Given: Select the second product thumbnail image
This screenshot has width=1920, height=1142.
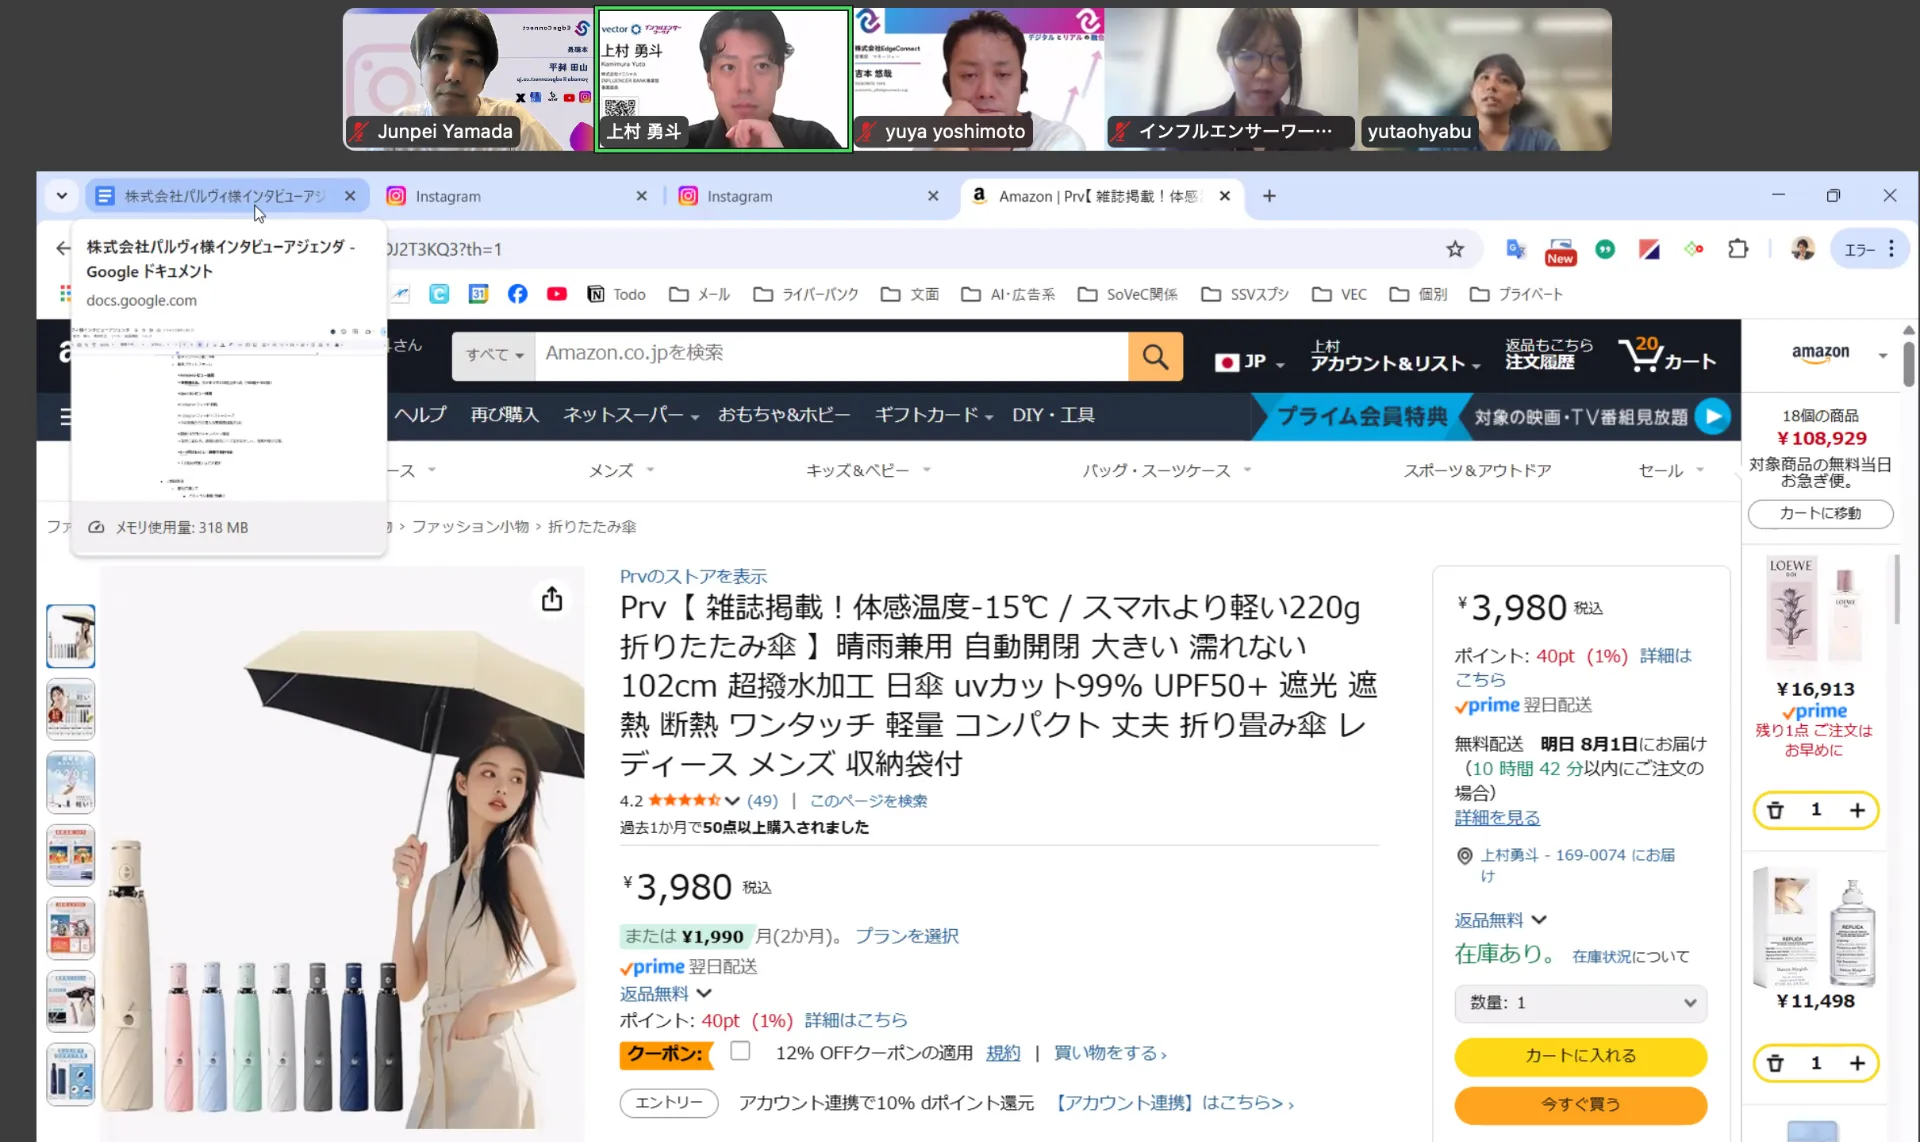Looking at the screenshot, I should pos(70,709).
